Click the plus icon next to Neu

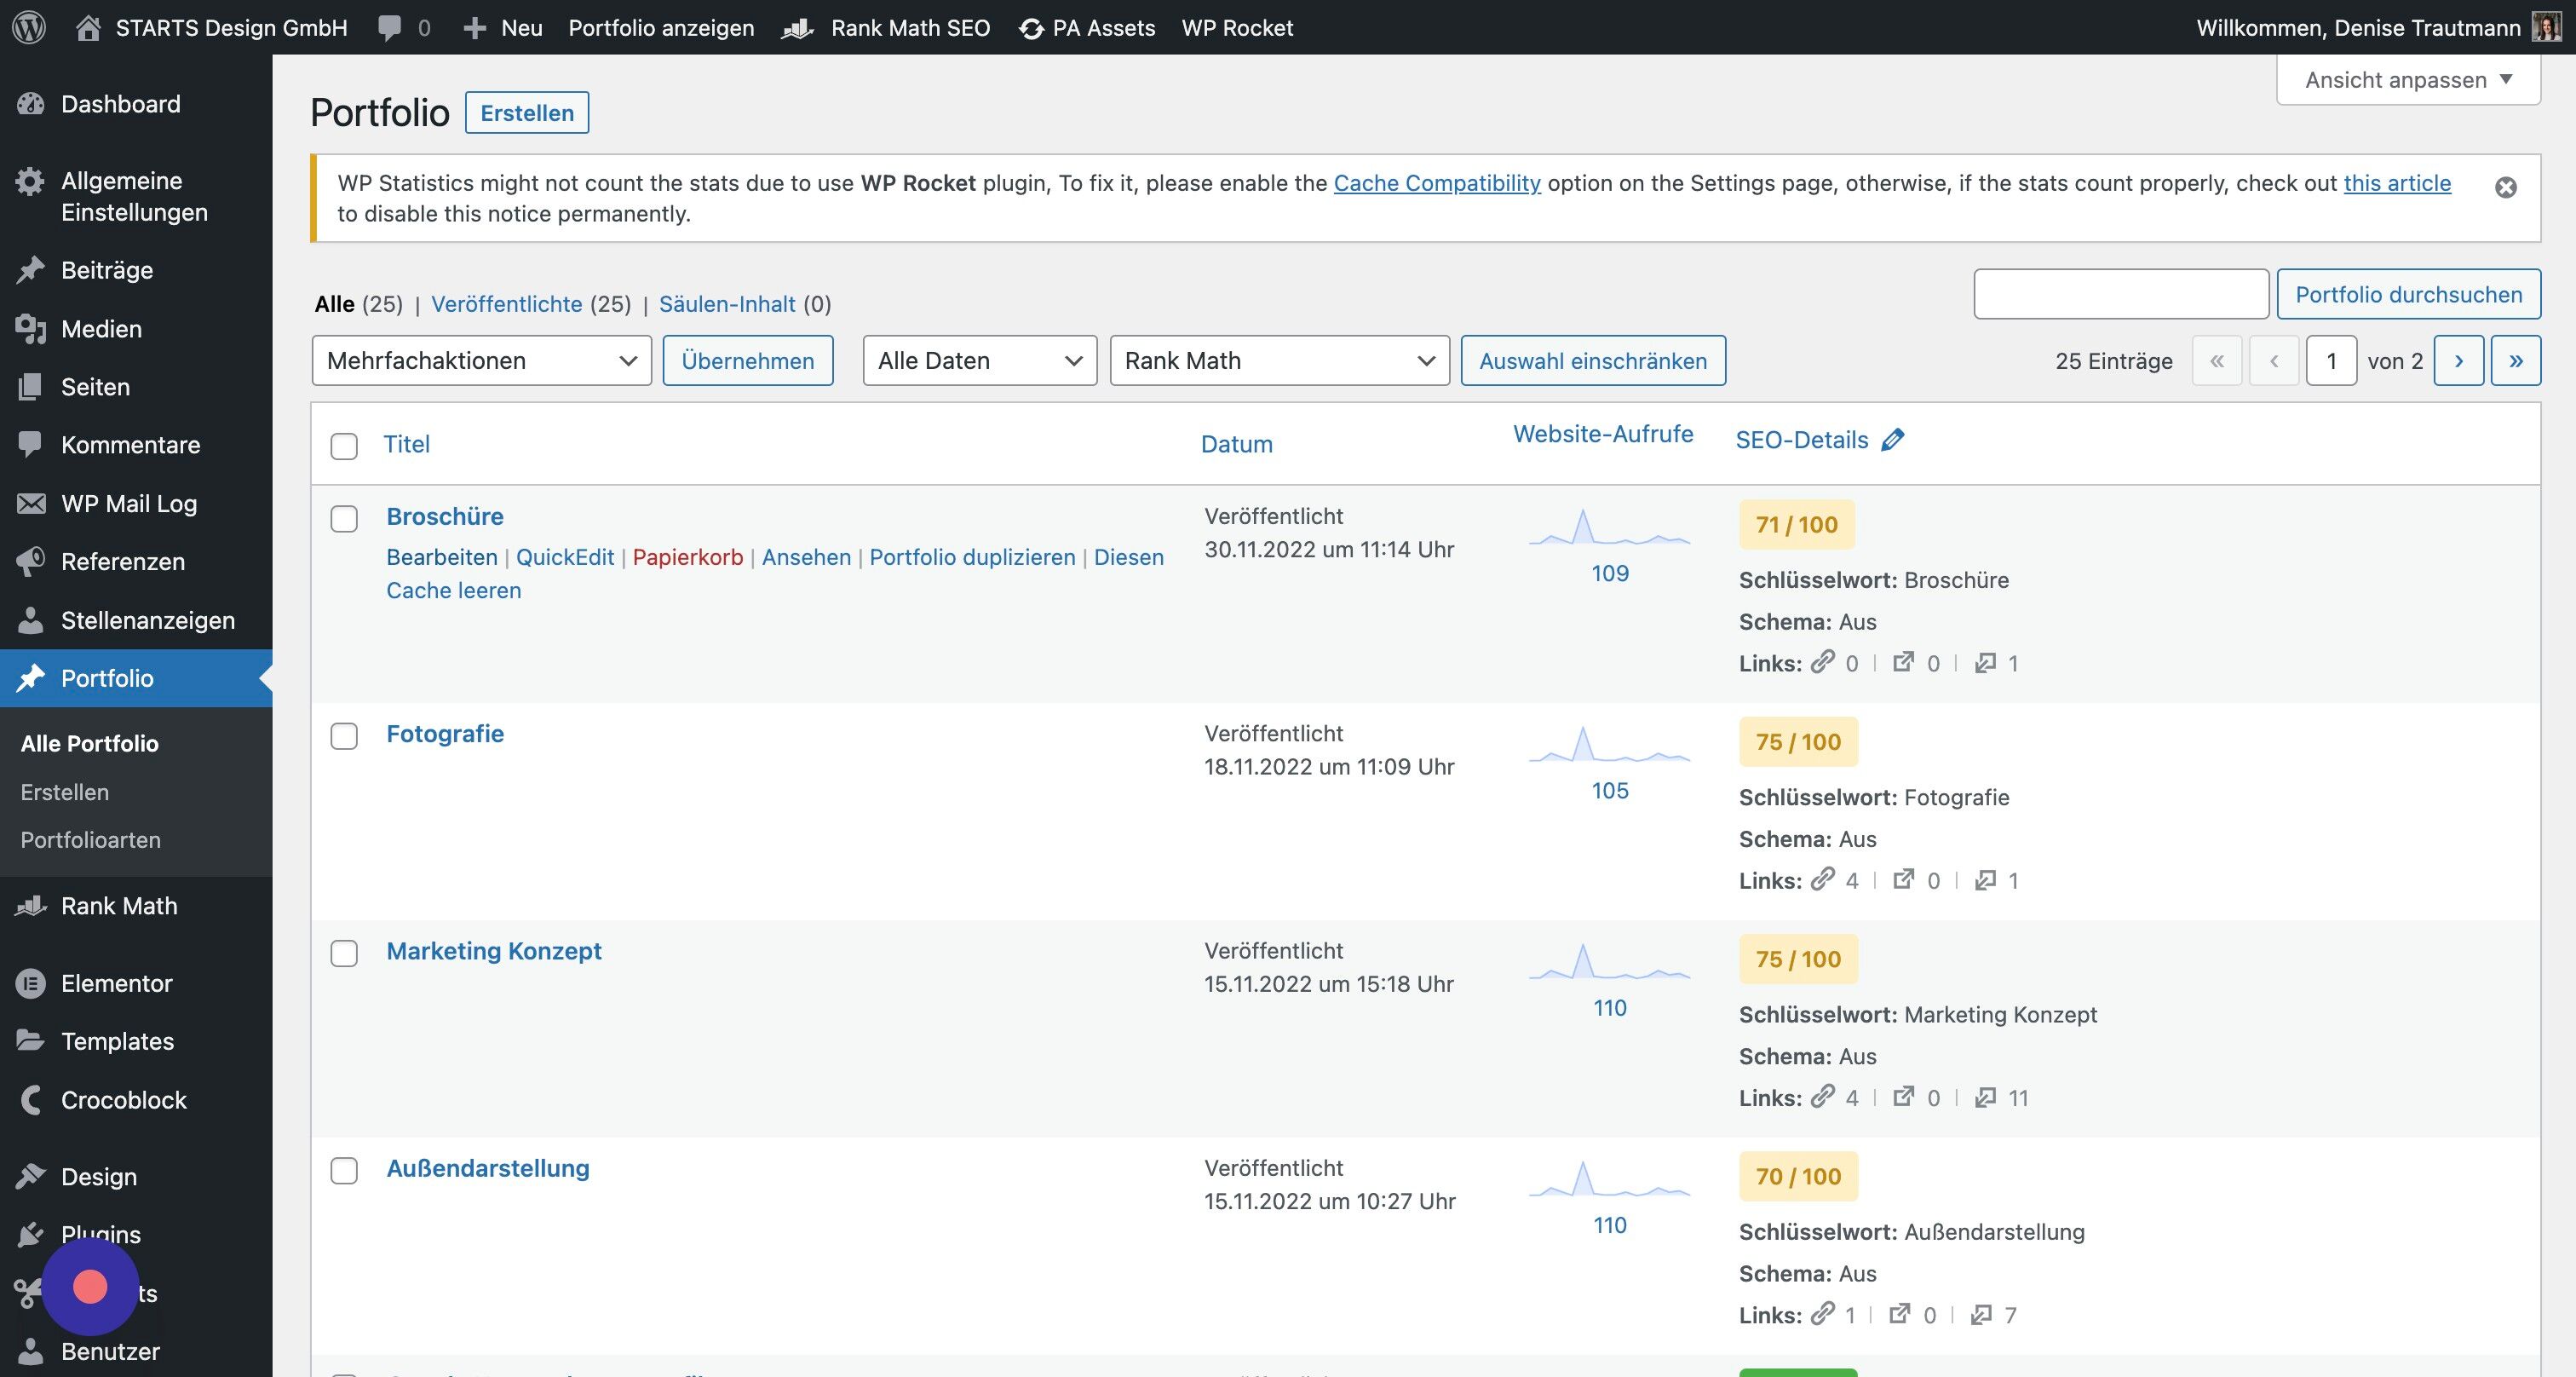pos(474,28)
